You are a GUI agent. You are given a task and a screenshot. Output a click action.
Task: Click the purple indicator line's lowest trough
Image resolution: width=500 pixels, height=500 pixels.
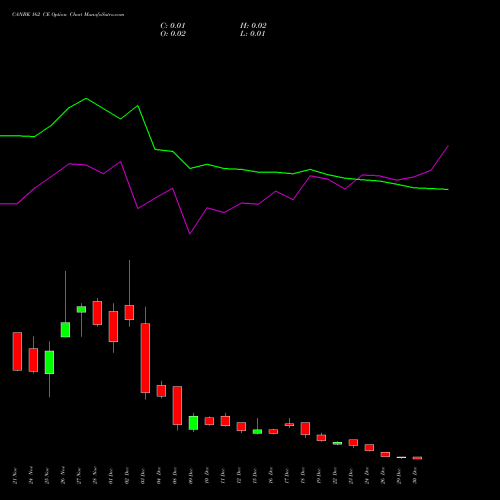click(x=190, y=234)
